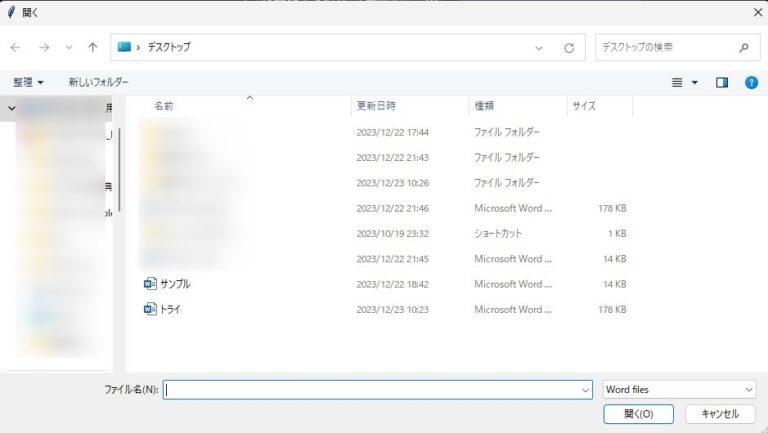Sort files by 更新日時 column header
The image size is (768, 433).
point(376,105)
